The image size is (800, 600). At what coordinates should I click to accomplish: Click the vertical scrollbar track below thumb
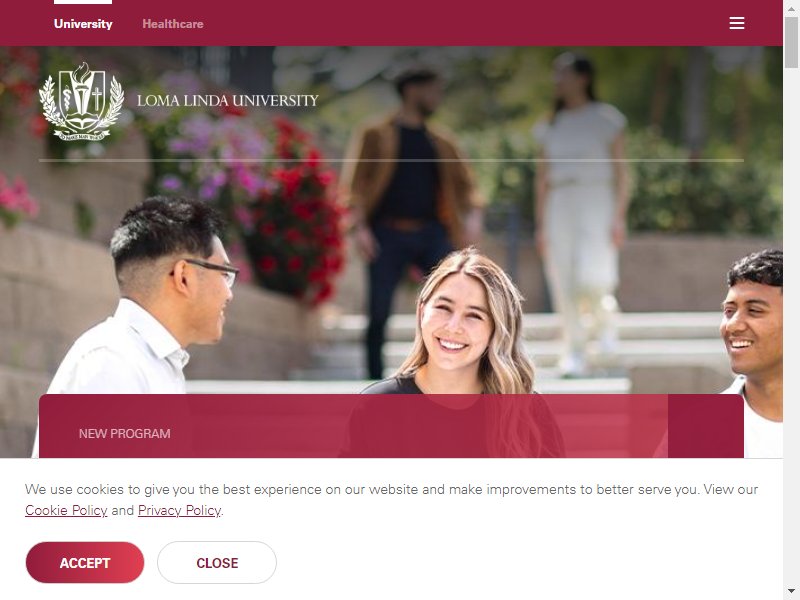pyautogui.click(x=791, y=327)
